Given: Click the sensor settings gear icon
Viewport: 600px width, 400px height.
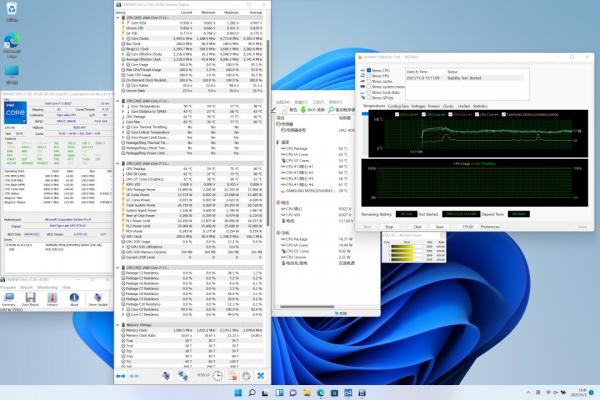Looking at the screenshot, I should pos(245,374).
